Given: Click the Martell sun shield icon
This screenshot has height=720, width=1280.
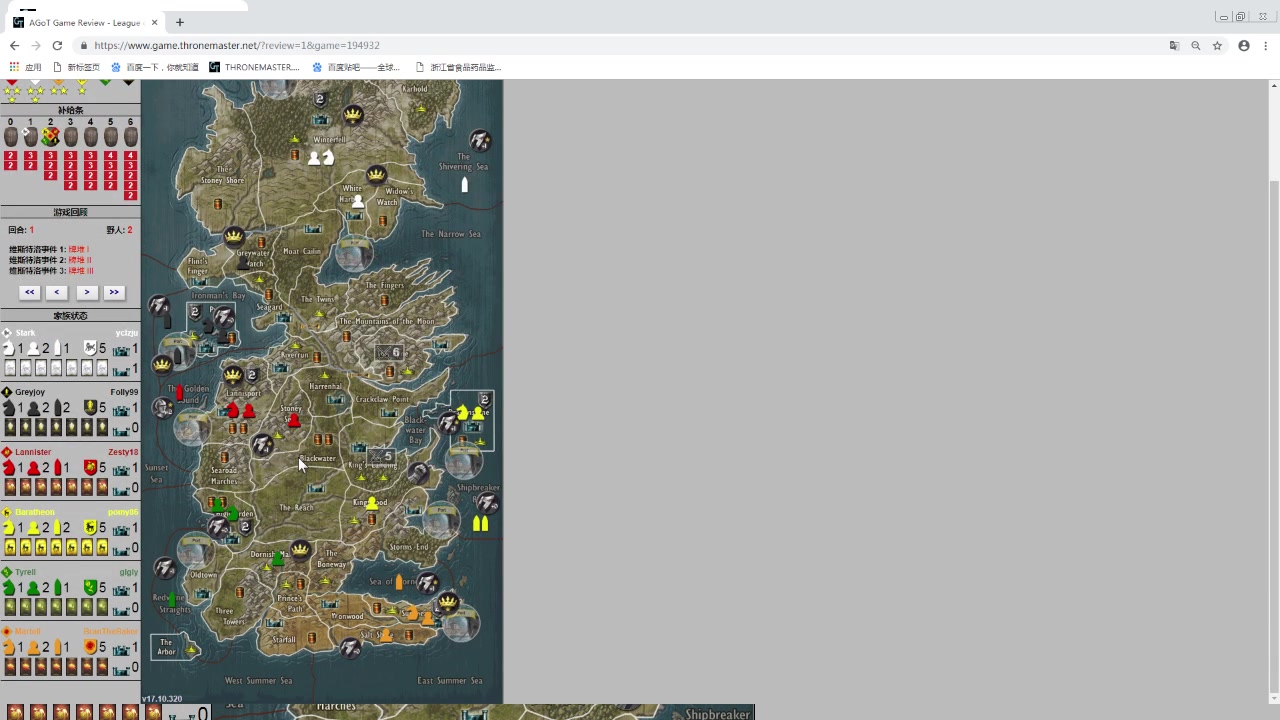Looking at the screenshot, I should click(90, 648).
